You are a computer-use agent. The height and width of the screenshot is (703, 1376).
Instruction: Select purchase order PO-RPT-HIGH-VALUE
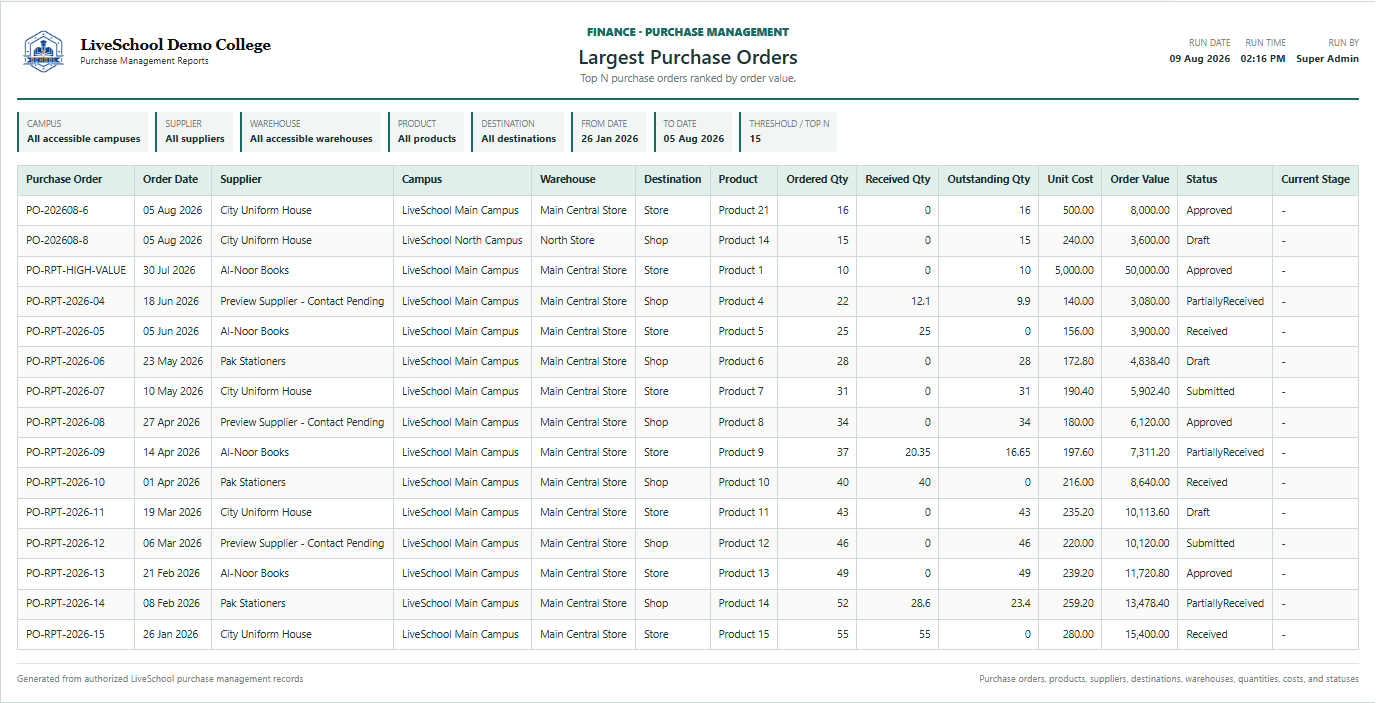76,270
